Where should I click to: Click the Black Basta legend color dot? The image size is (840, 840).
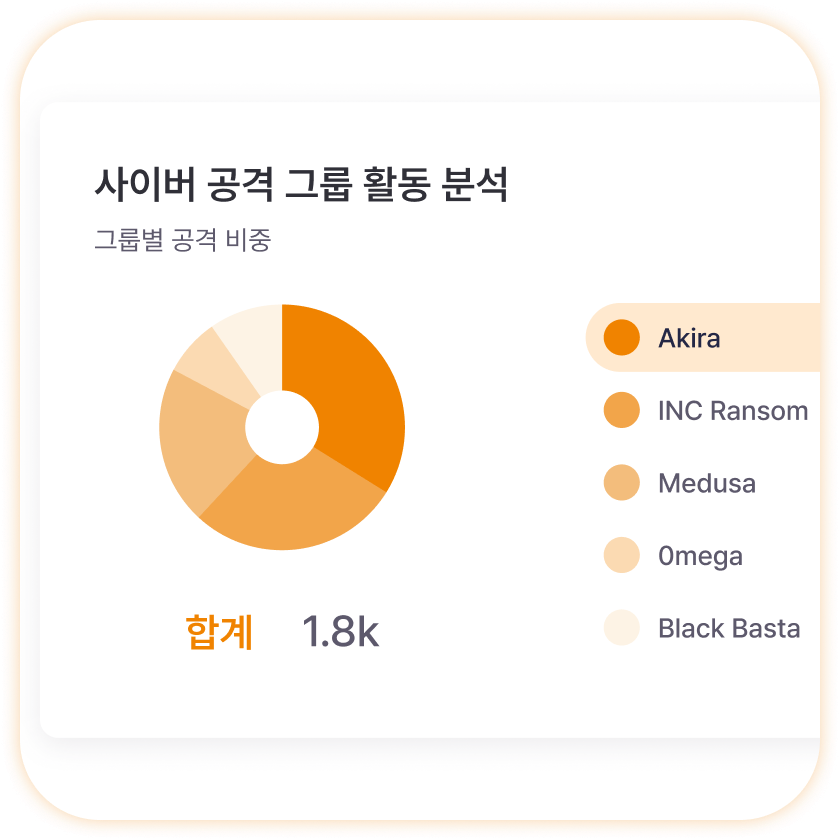tap(622, 629)
